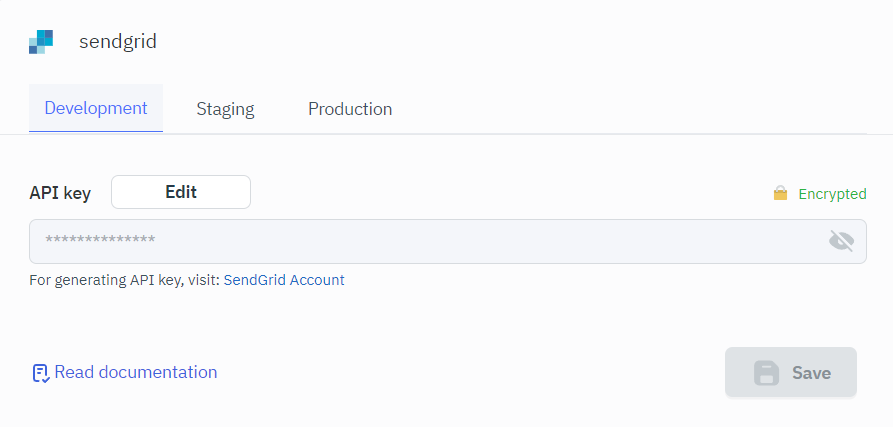
Task: Open the Read documentation link
Action: tap(136, 373)
